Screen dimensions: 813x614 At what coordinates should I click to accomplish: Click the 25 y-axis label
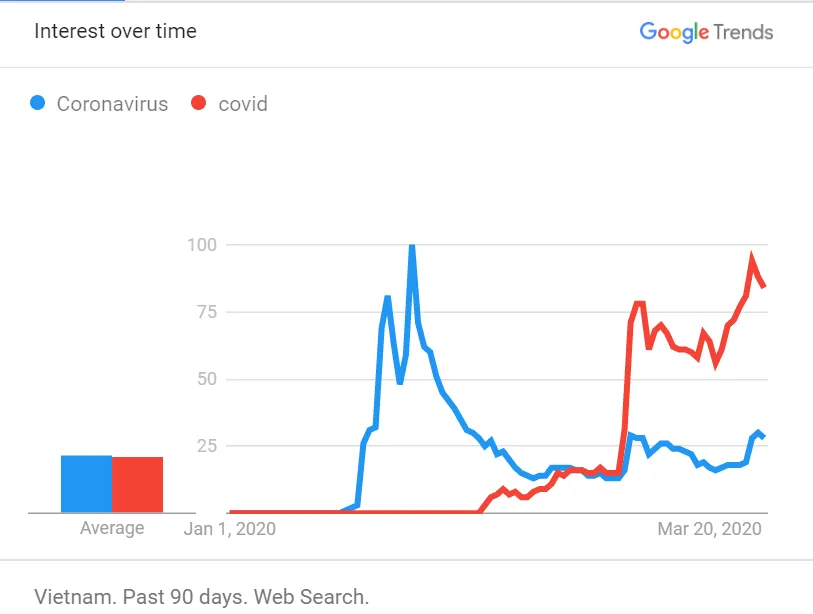tap(206, 445)
